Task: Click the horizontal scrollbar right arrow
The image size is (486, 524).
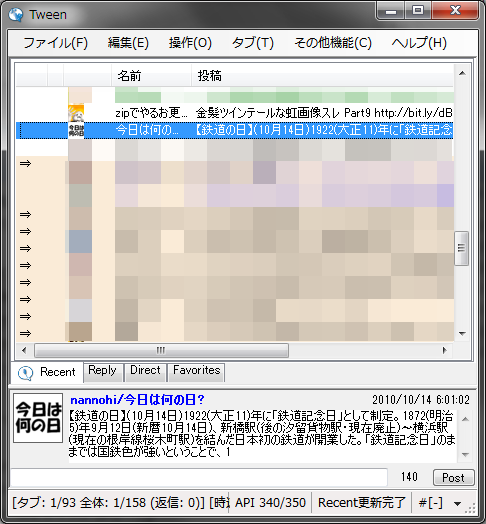Action: point(445,350)
